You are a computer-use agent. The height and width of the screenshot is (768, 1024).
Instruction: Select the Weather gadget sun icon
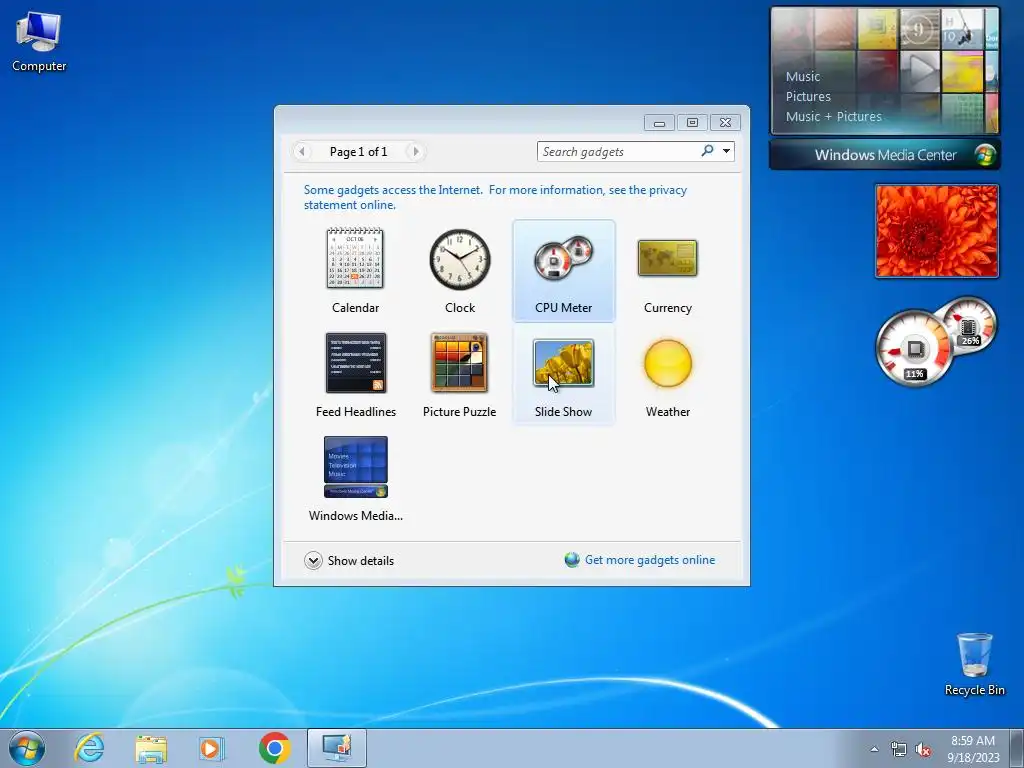coord(667,363)
